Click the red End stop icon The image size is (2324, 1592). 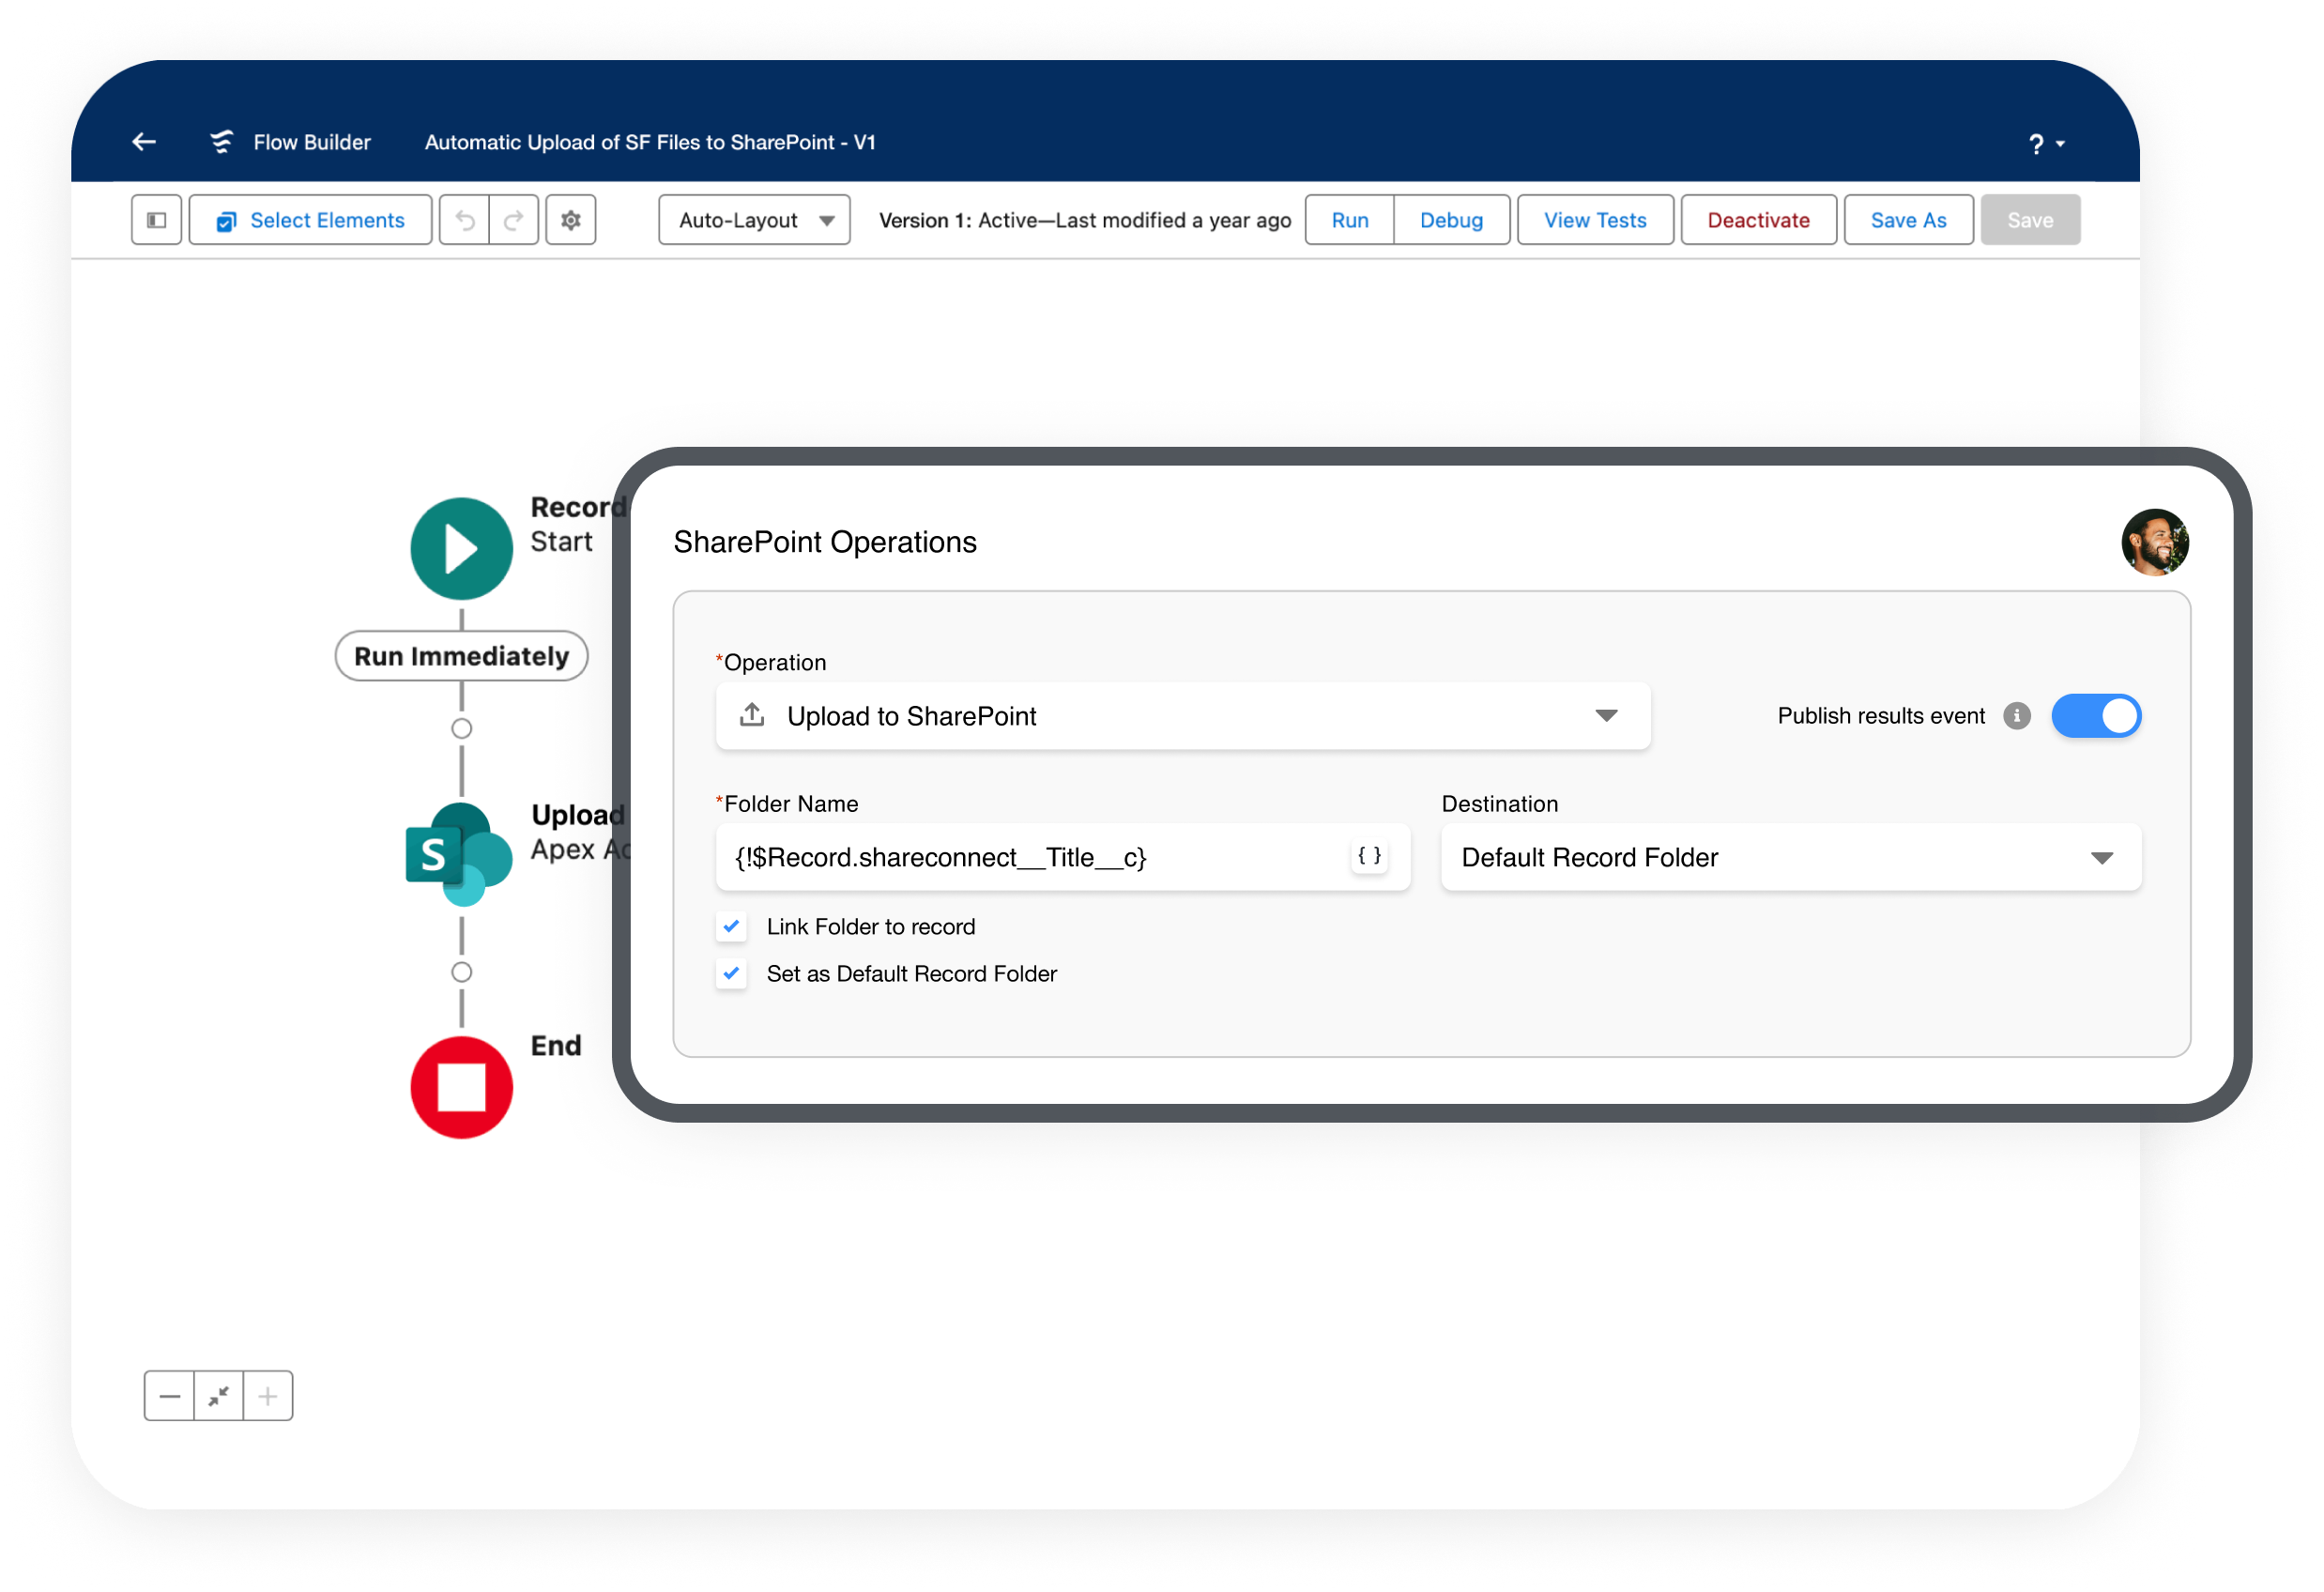(x=462, y=1088)
